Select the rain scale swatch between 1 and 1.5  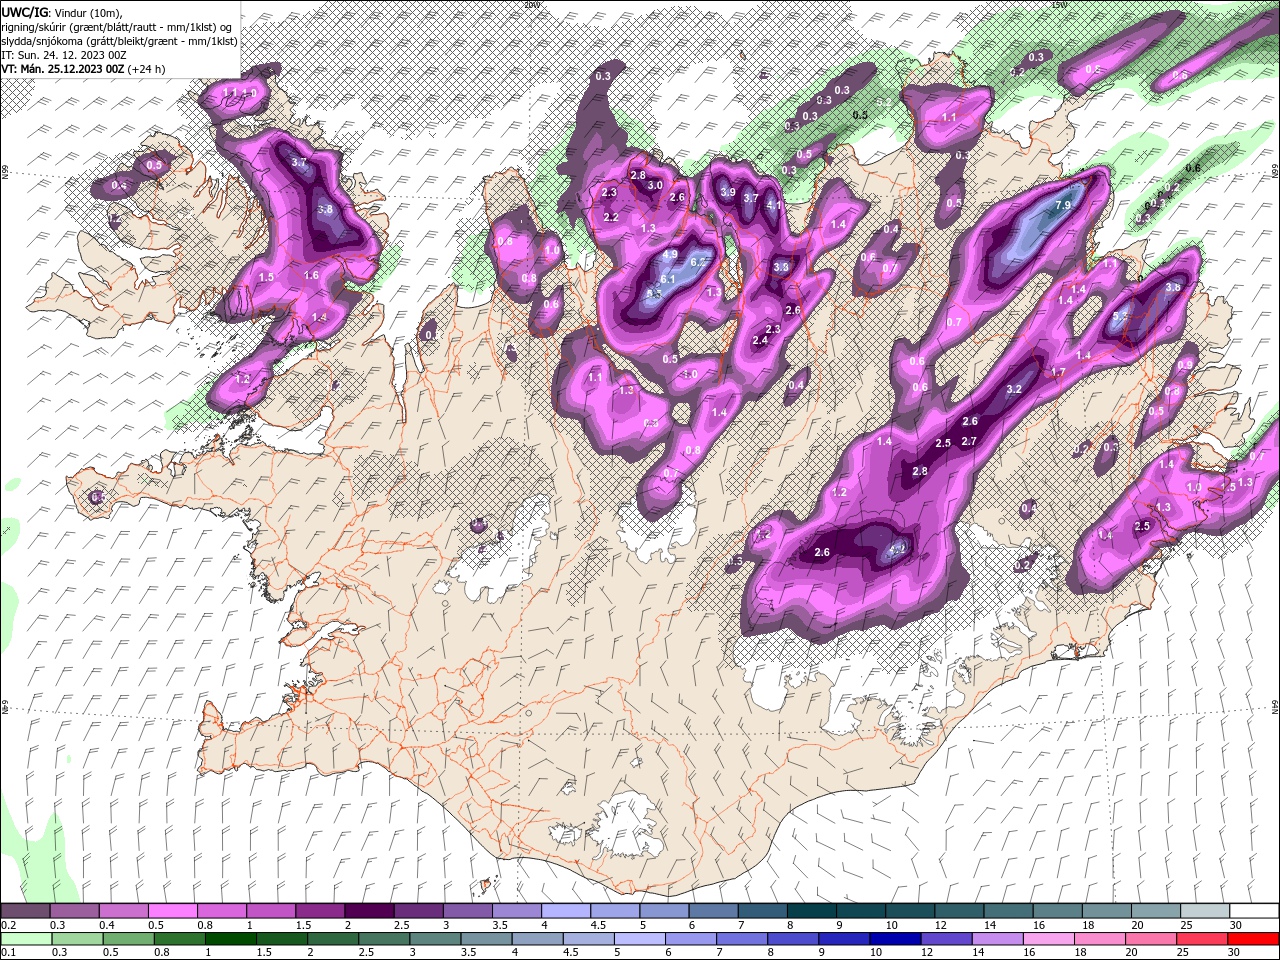(x=230, y=938)
